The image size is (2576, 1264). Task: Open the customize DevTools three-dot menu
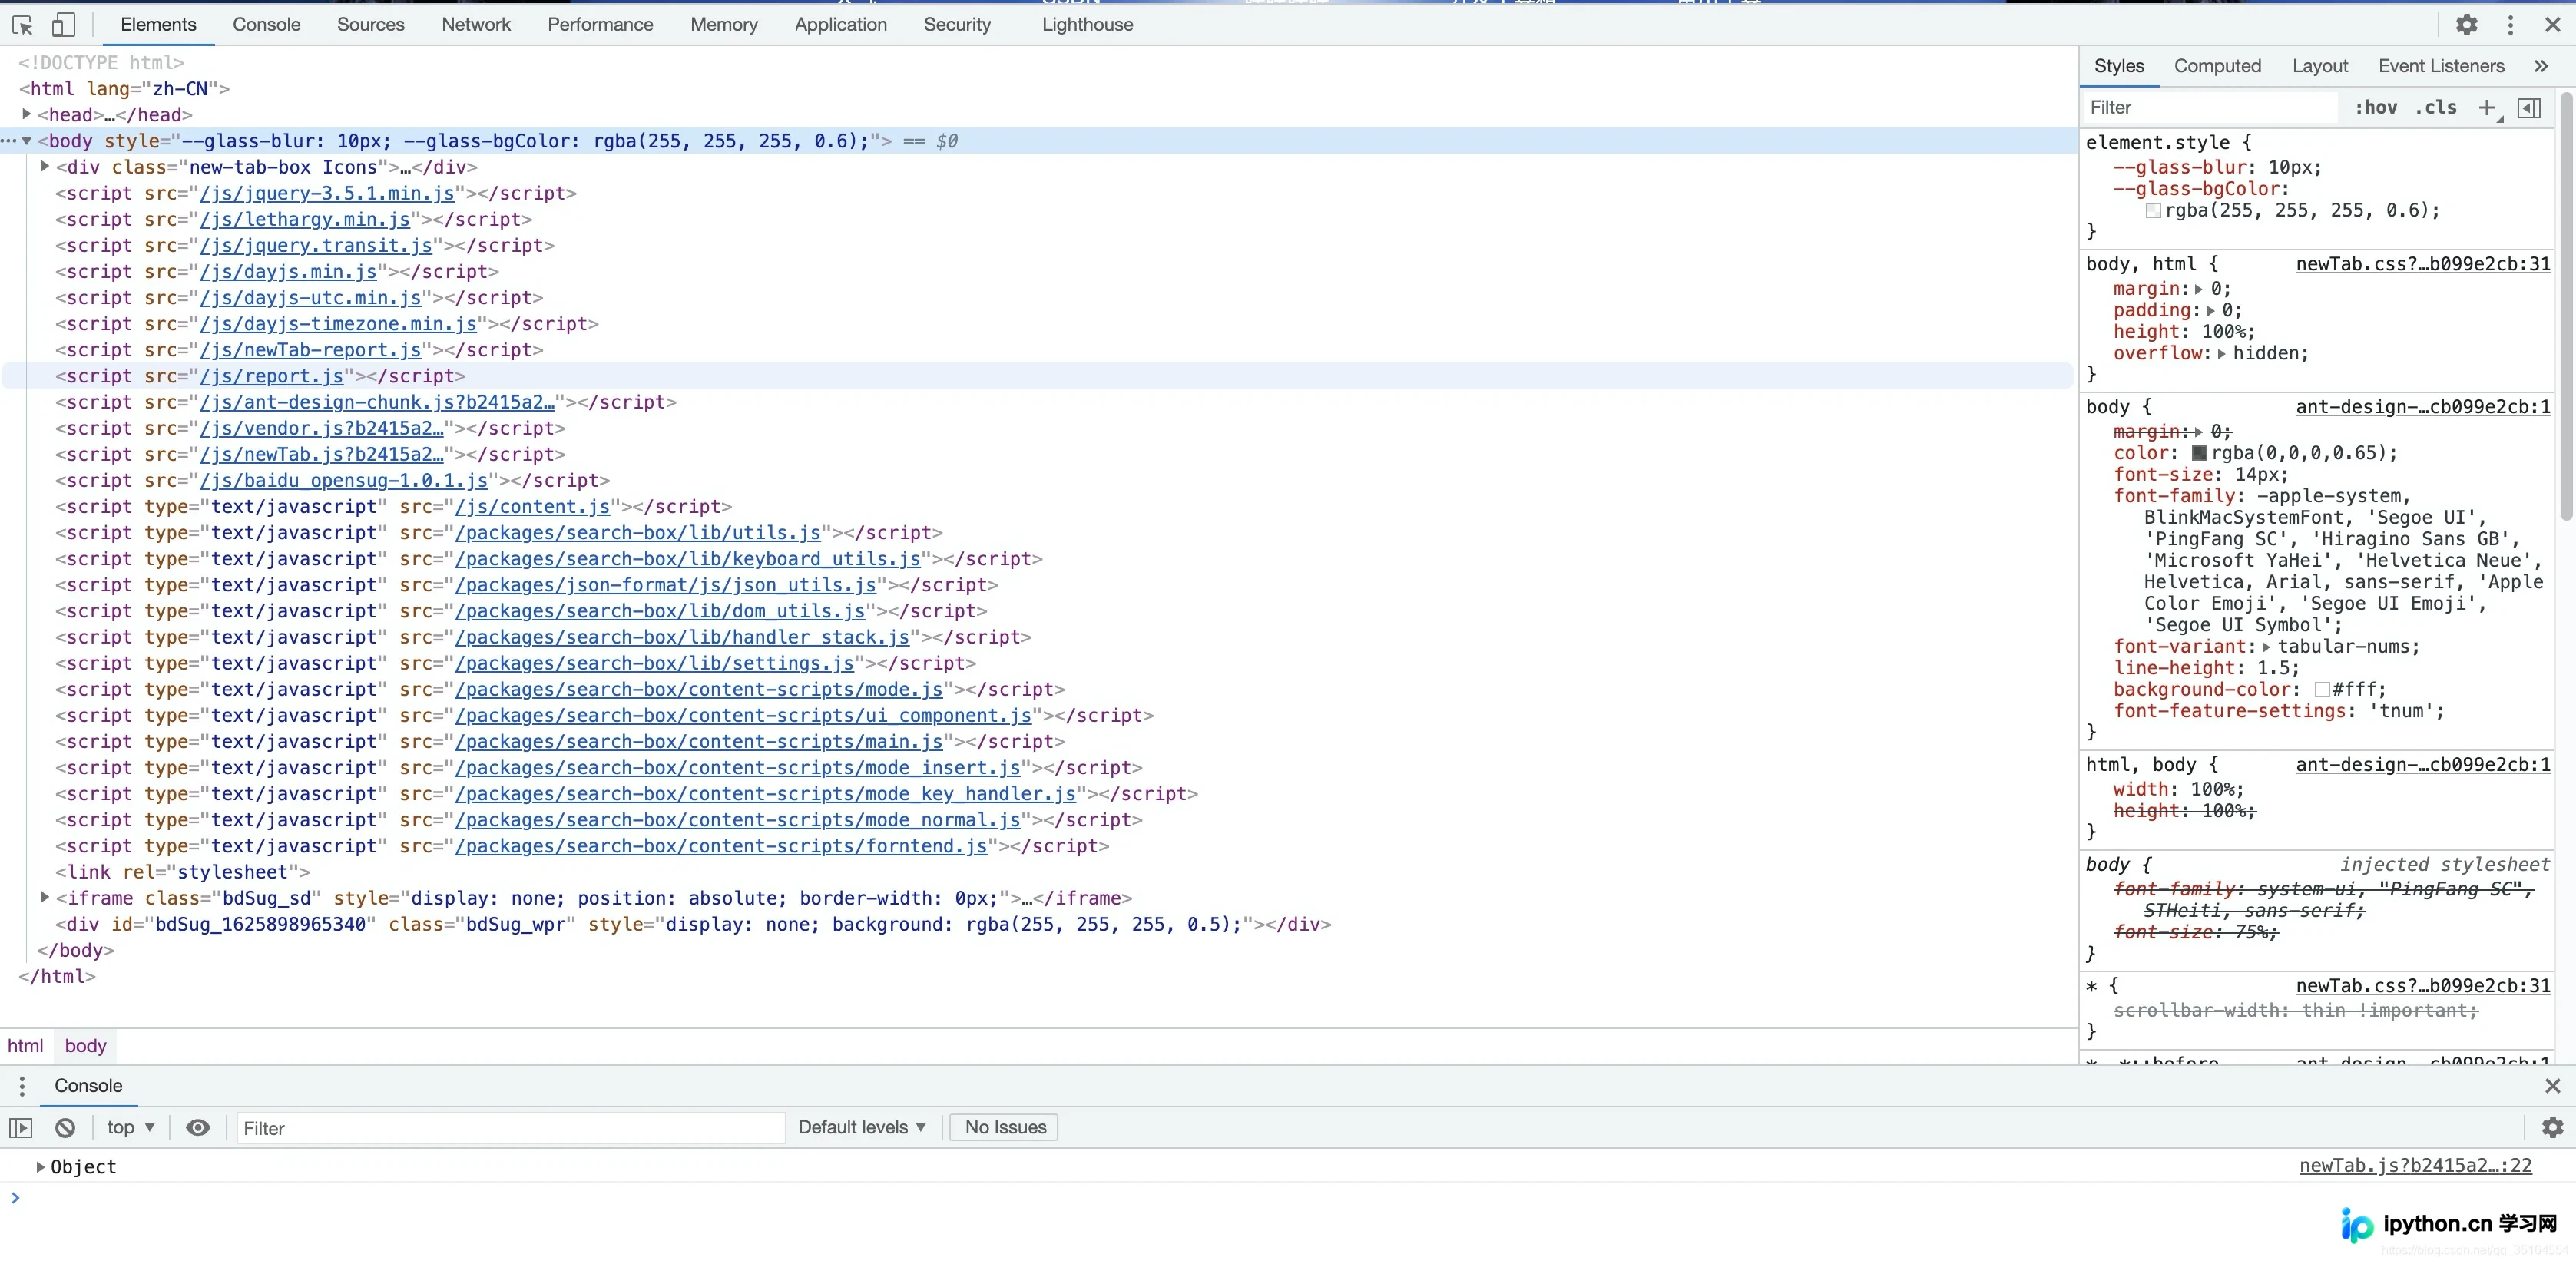(x=2510, y=25)
